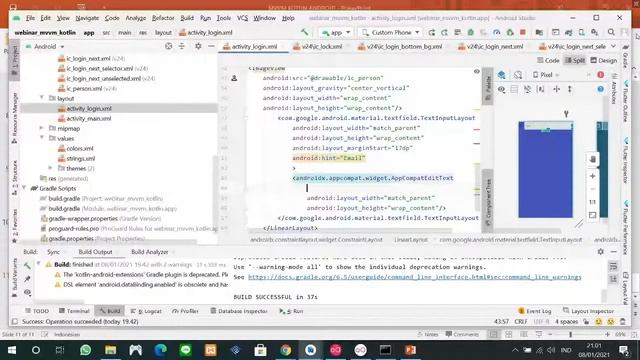Open the docs.gradle.org link in build output
640x360 pixels.
tap(415, 277)
